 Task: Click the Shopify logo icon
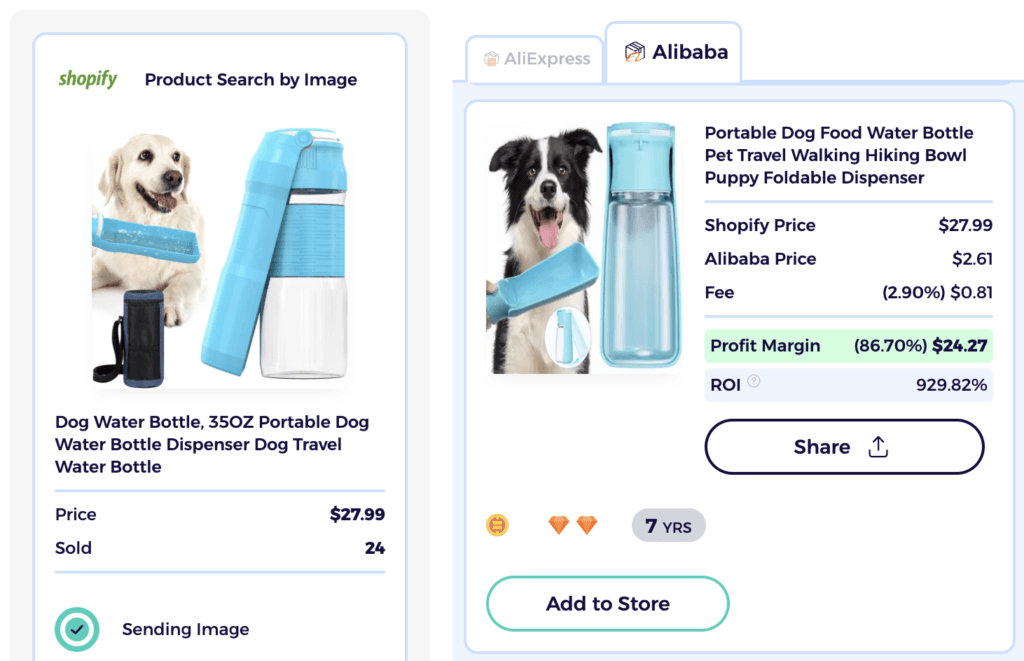point(88,79)
